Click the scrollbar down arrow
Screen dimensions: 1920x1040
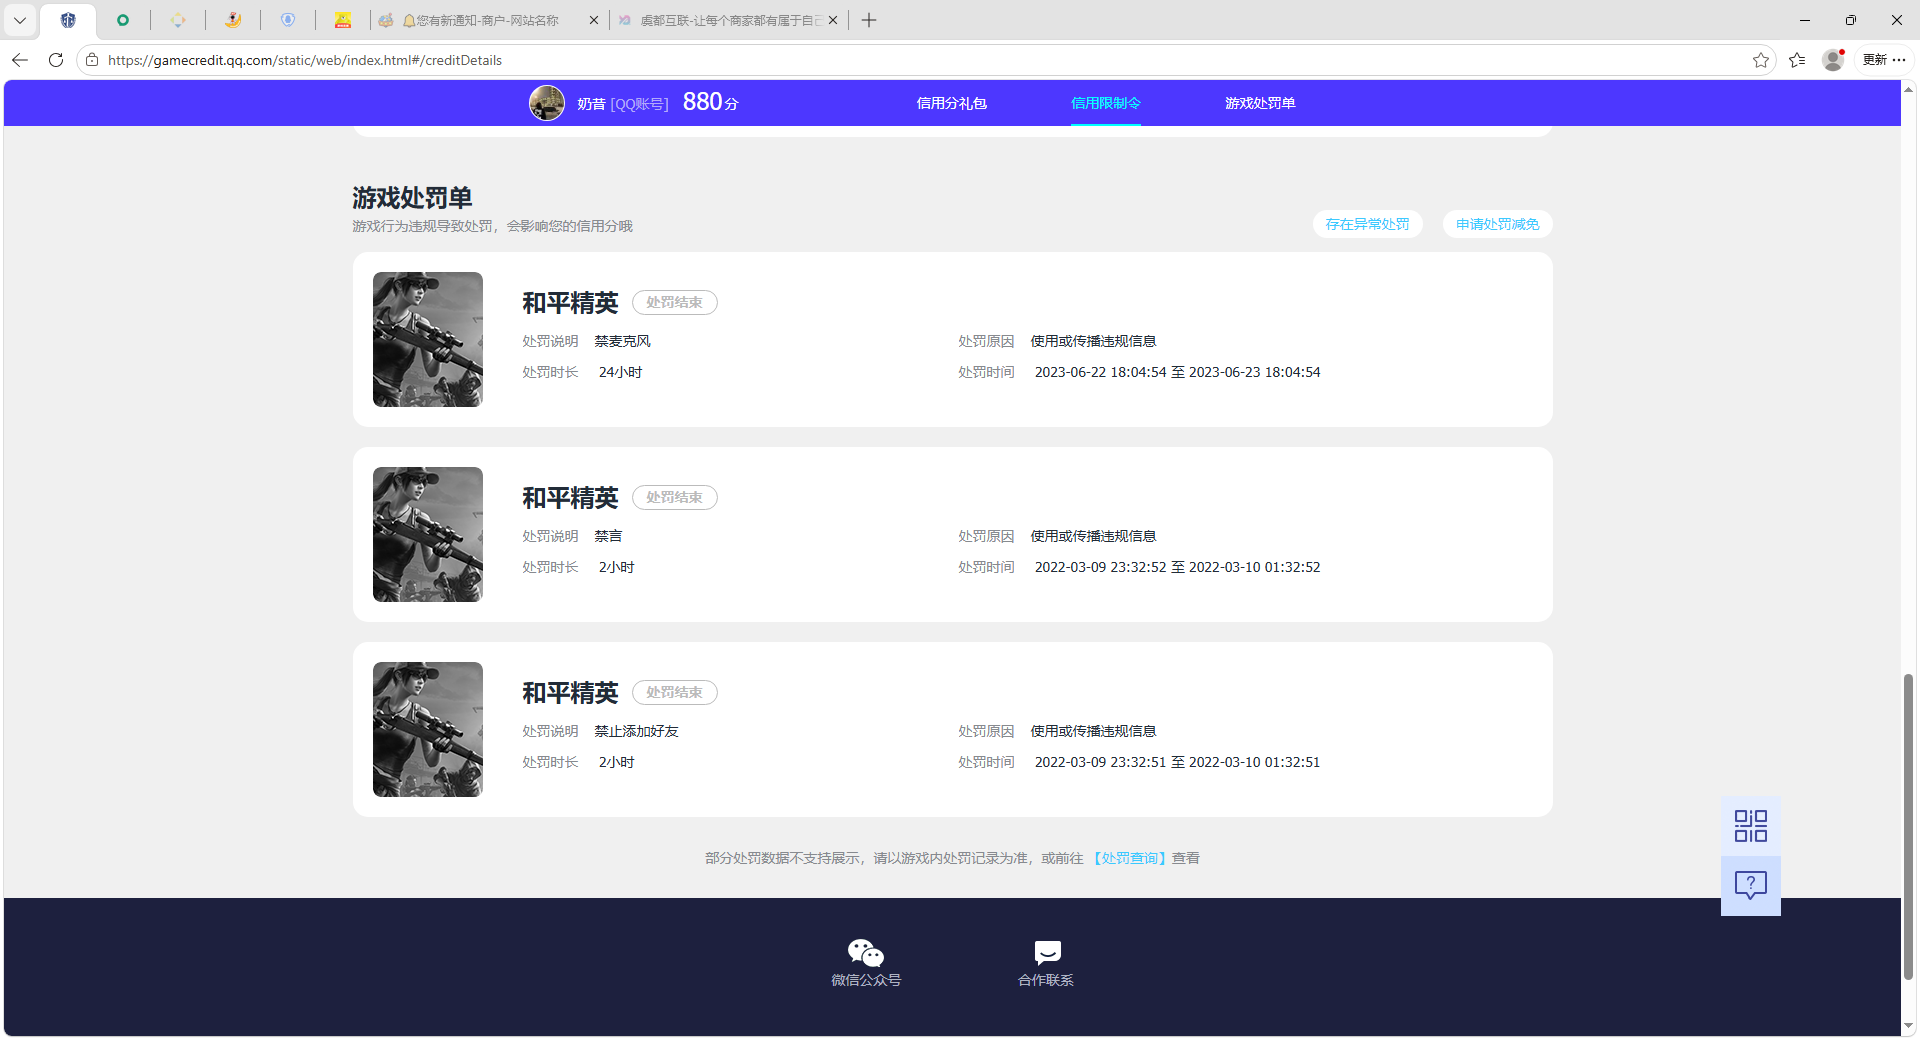[x=1908, y=1026]
